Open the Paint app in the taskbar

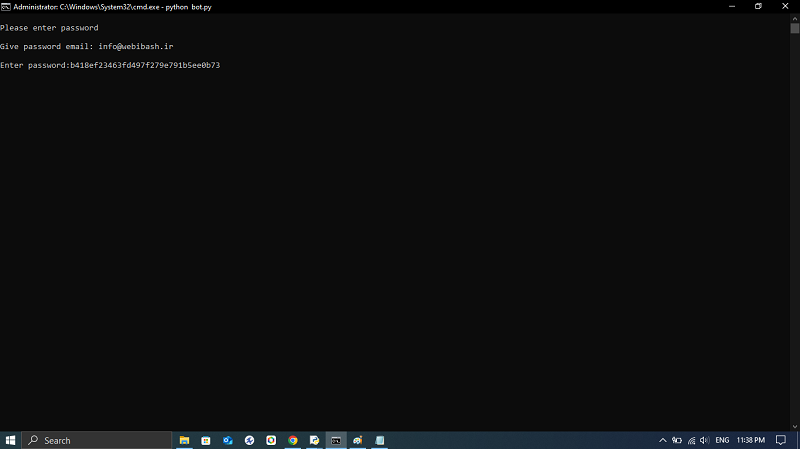tap(358, 440)
